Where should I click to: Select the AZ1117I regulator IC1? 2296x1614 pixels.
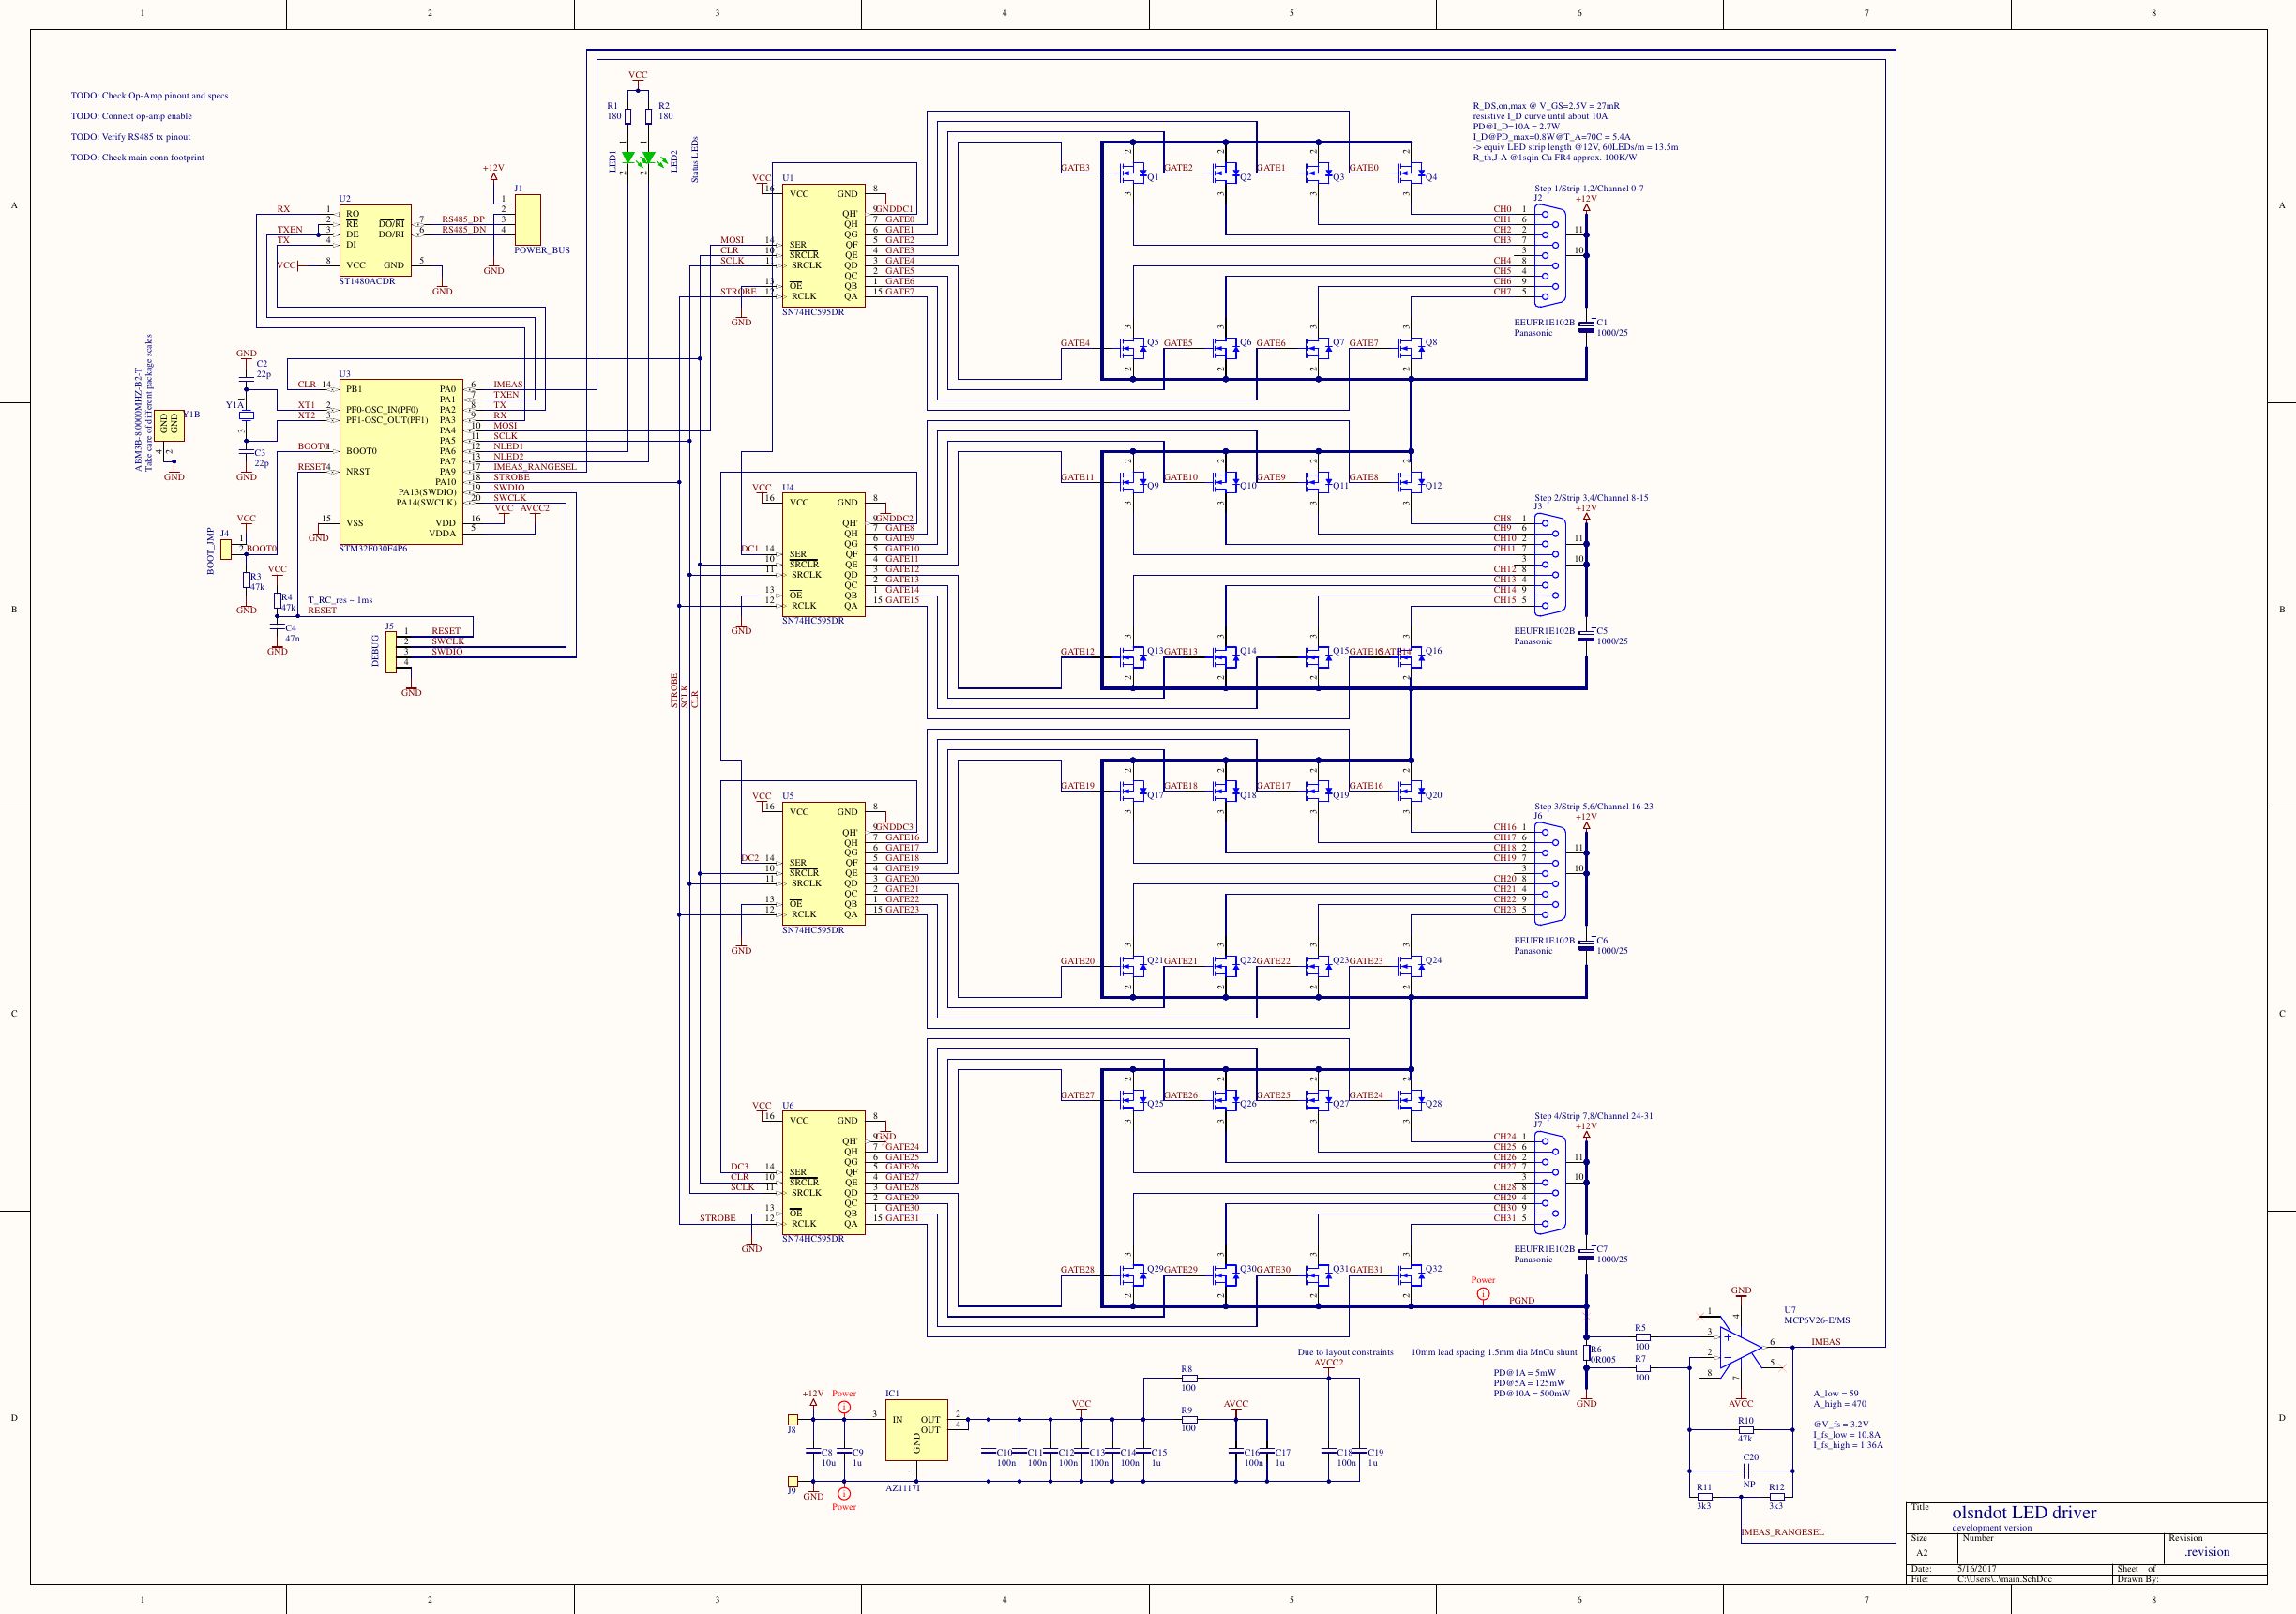[x=915, y=1429]
